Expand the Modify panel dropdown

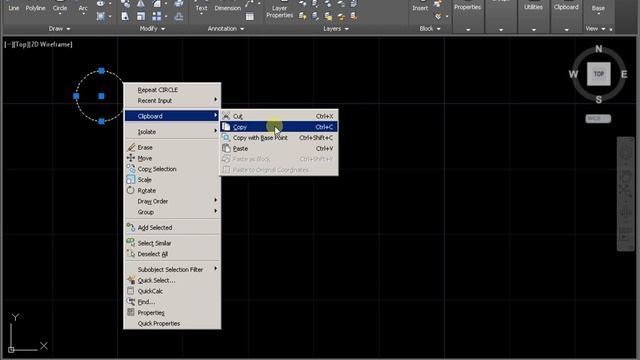point(152,29)
